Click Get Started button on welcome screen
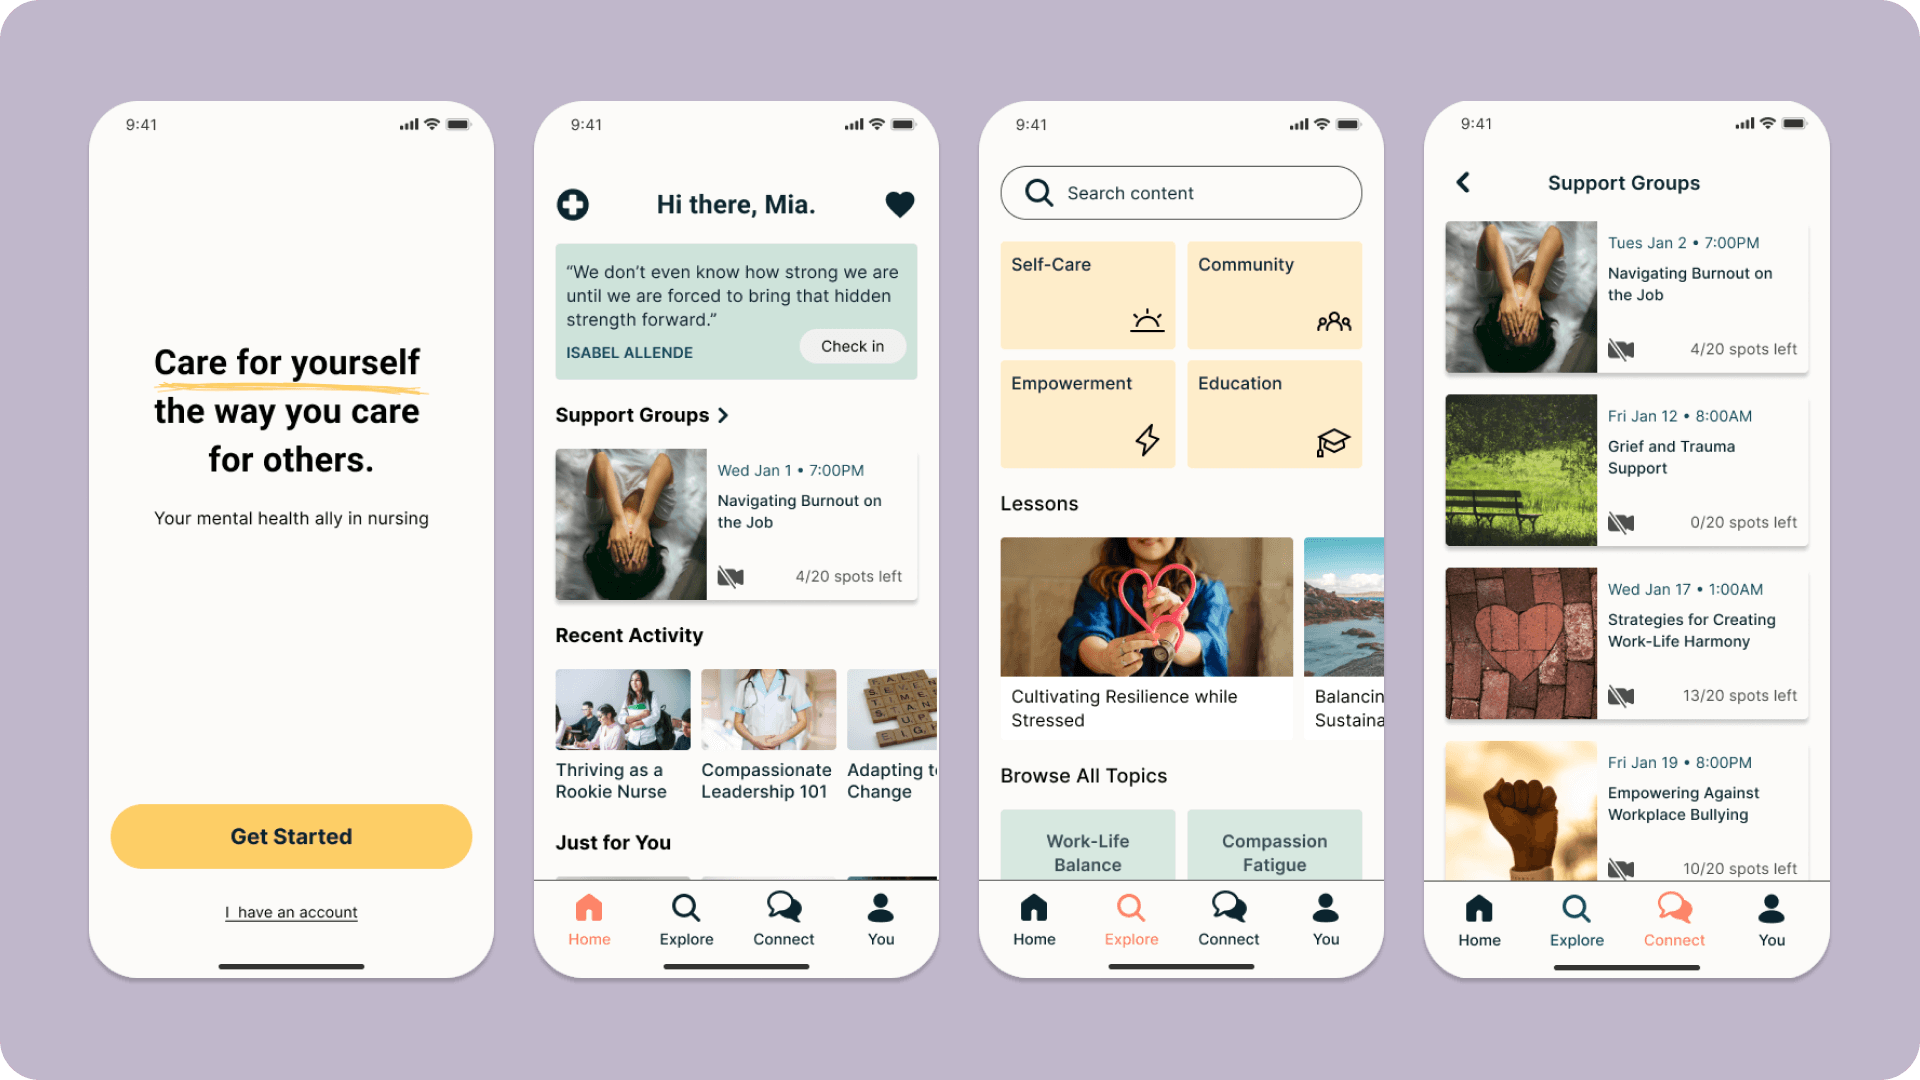This screenshot has height=1080, width=1920. click(x=289, y=836)
